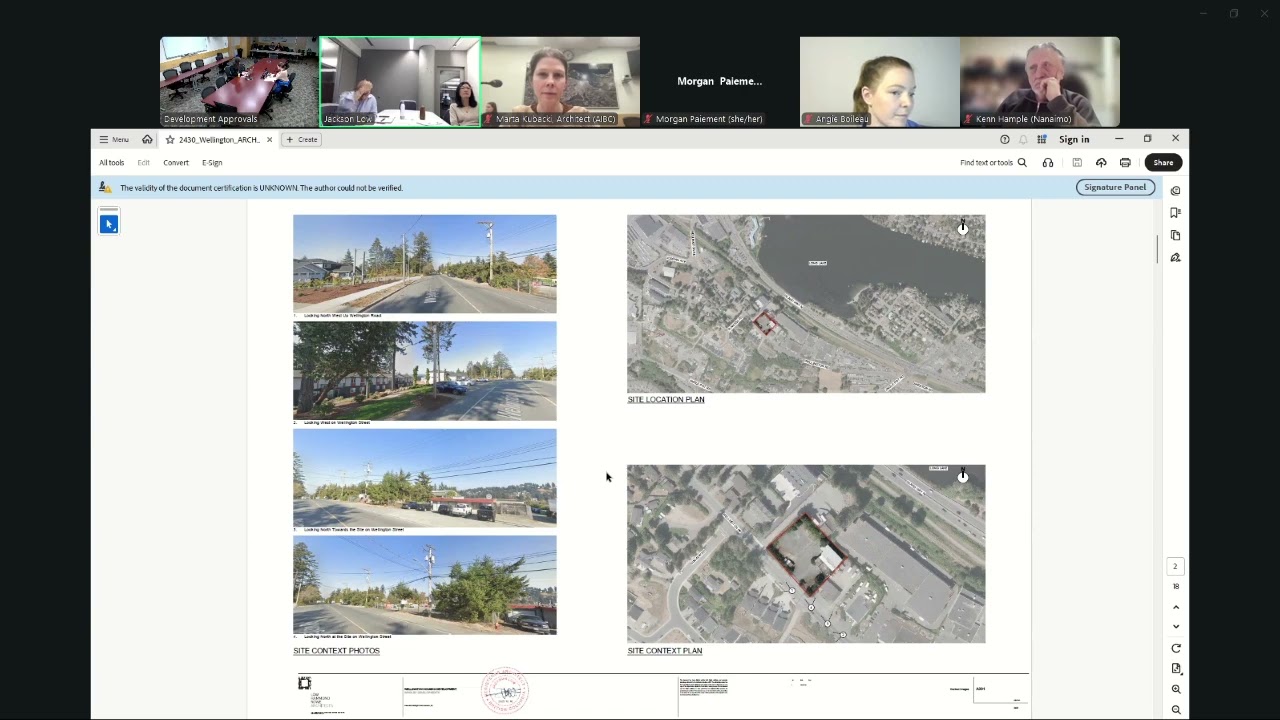Click the Save file disk icon

(x=1077, y=162)
